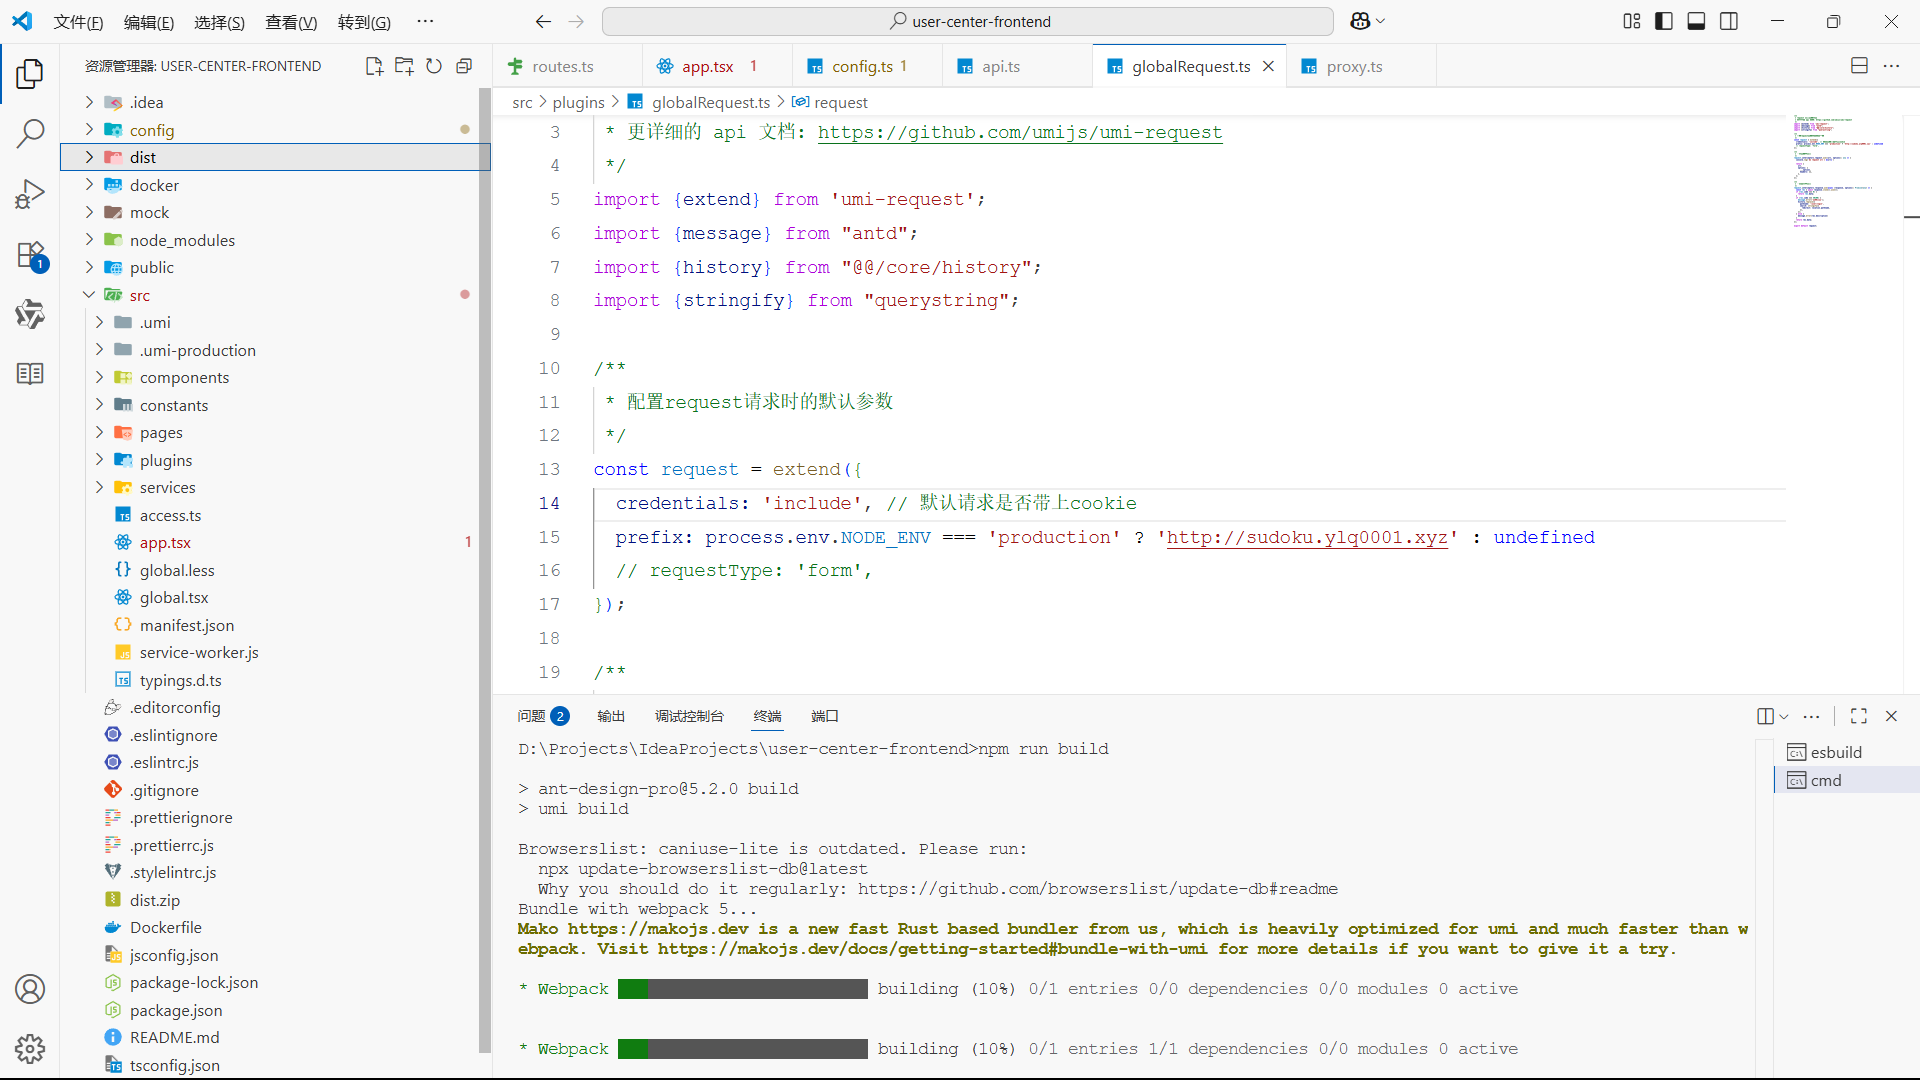Open the Manage gear icon
The height and width of the screenshot is (1080, 1920).
coord(30,1049)
